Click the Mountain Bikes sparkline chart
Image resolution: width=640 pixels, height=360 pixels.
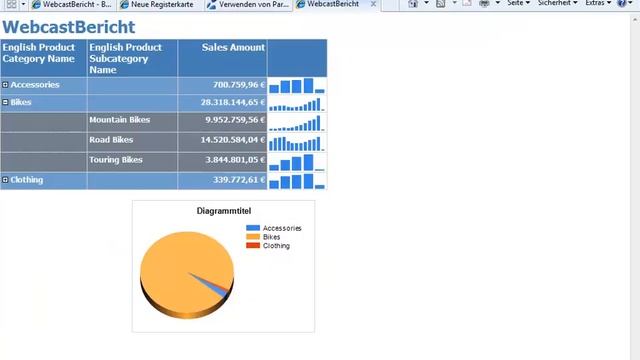coord(297,122)
